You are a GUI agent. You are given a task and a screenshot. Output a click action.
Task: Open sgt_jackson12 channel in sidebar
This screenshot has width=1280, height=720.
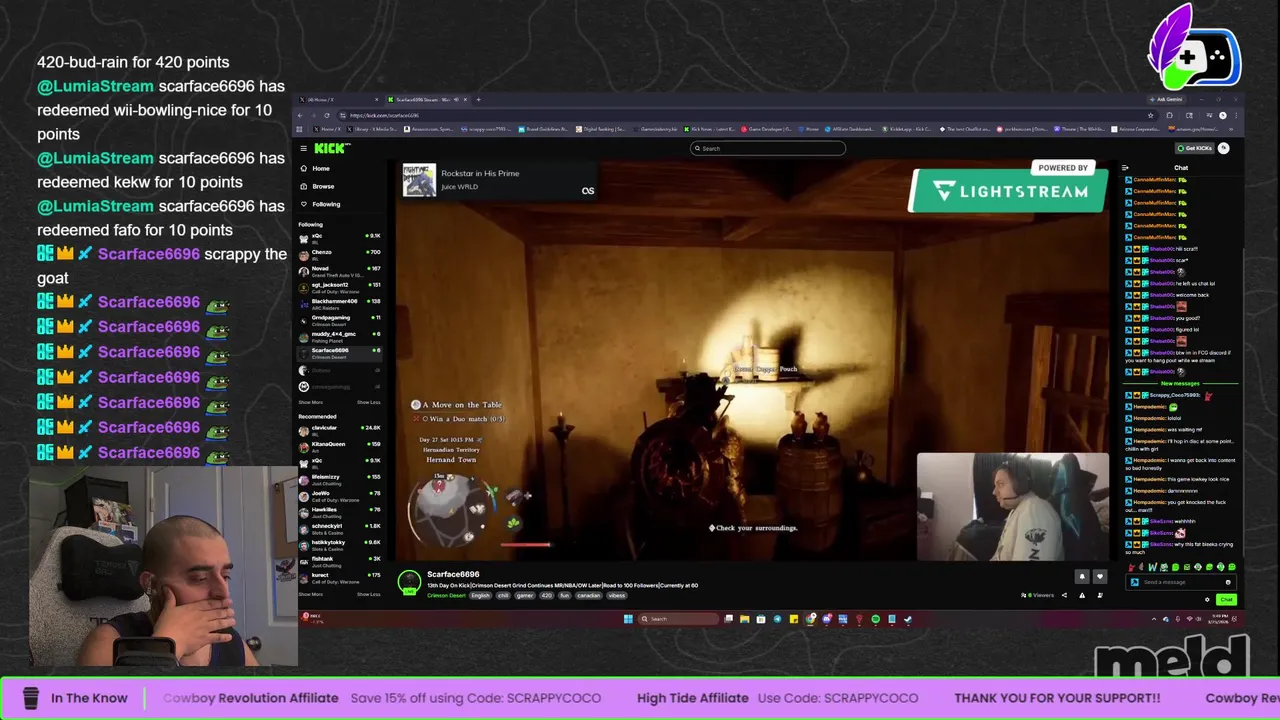coord(340,286)
